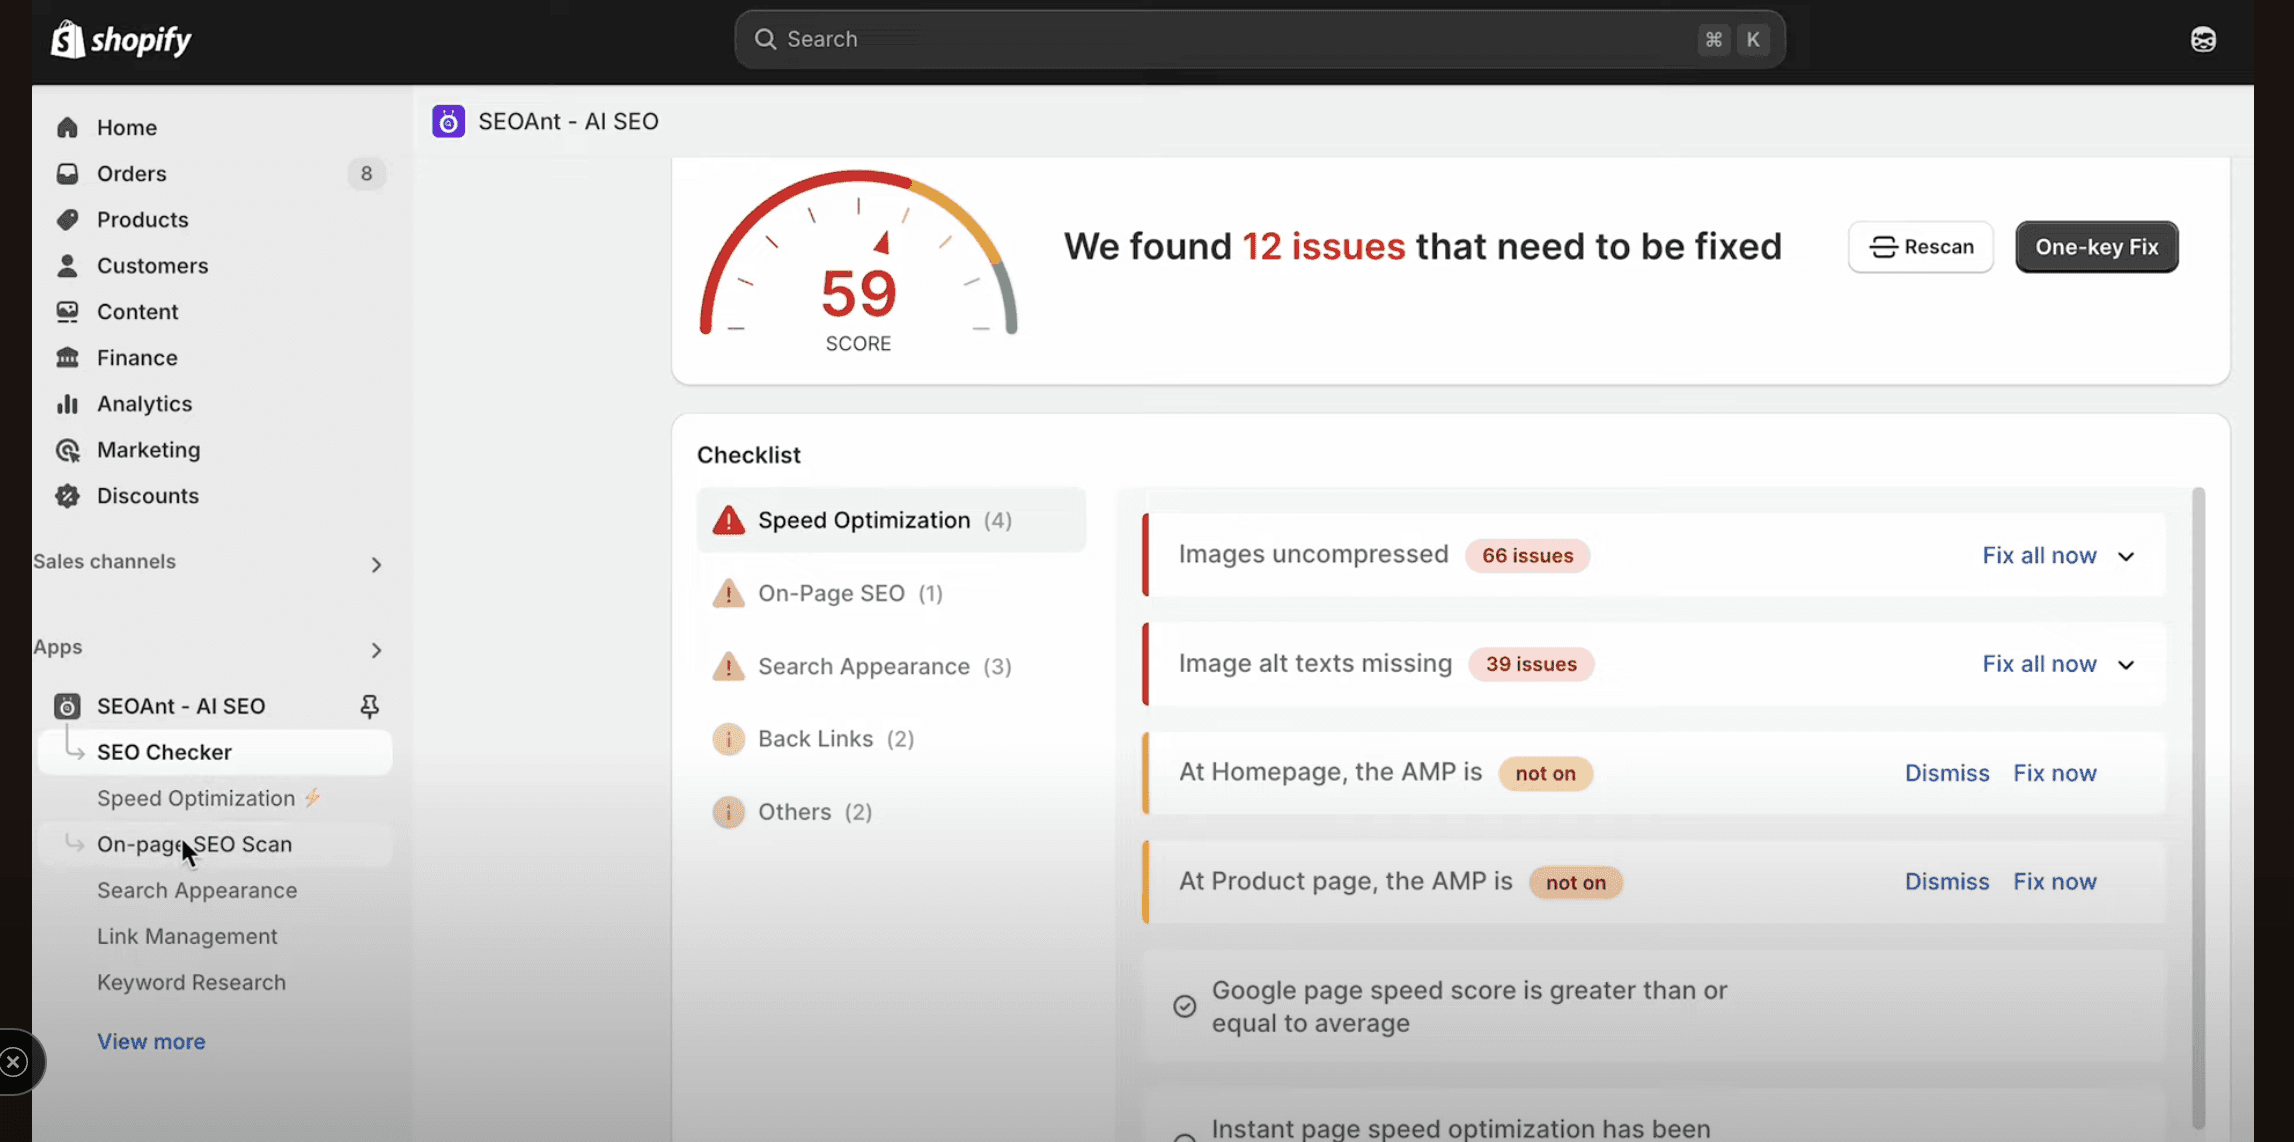This screenshot has width=2294, height=1142.
Task: Expand Image alt texts missing dropdown arrow
Action: (x=2126, y=665)
